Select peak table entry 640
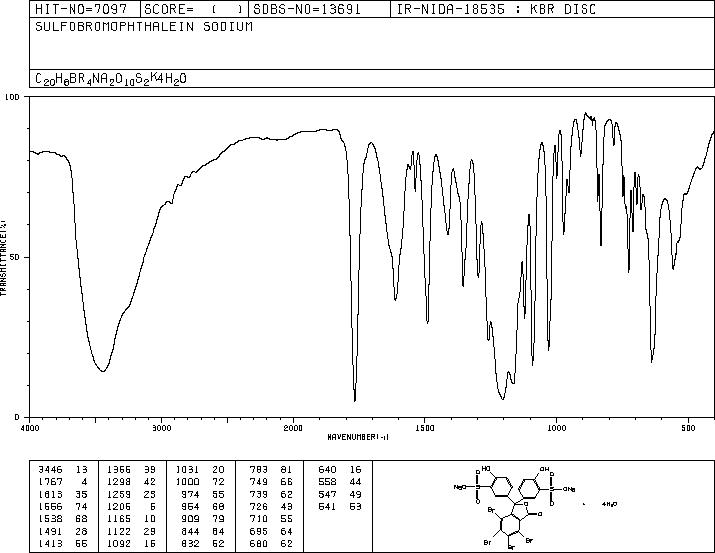 click(x=340, y=470)
